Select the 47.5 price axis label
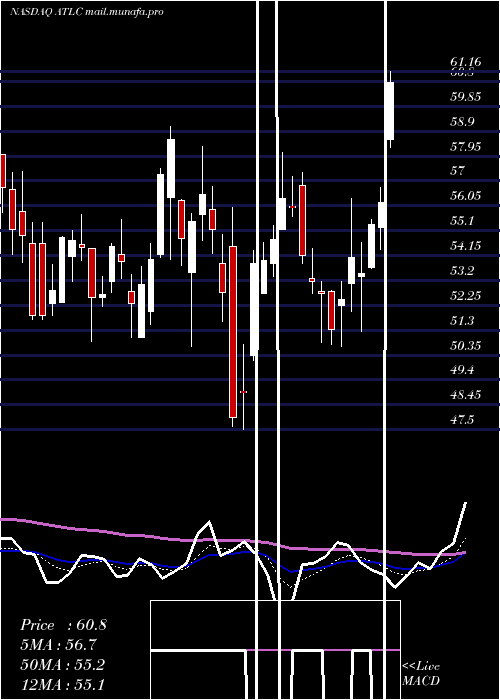This screenshot has height=700, width=500. [462, 420]
